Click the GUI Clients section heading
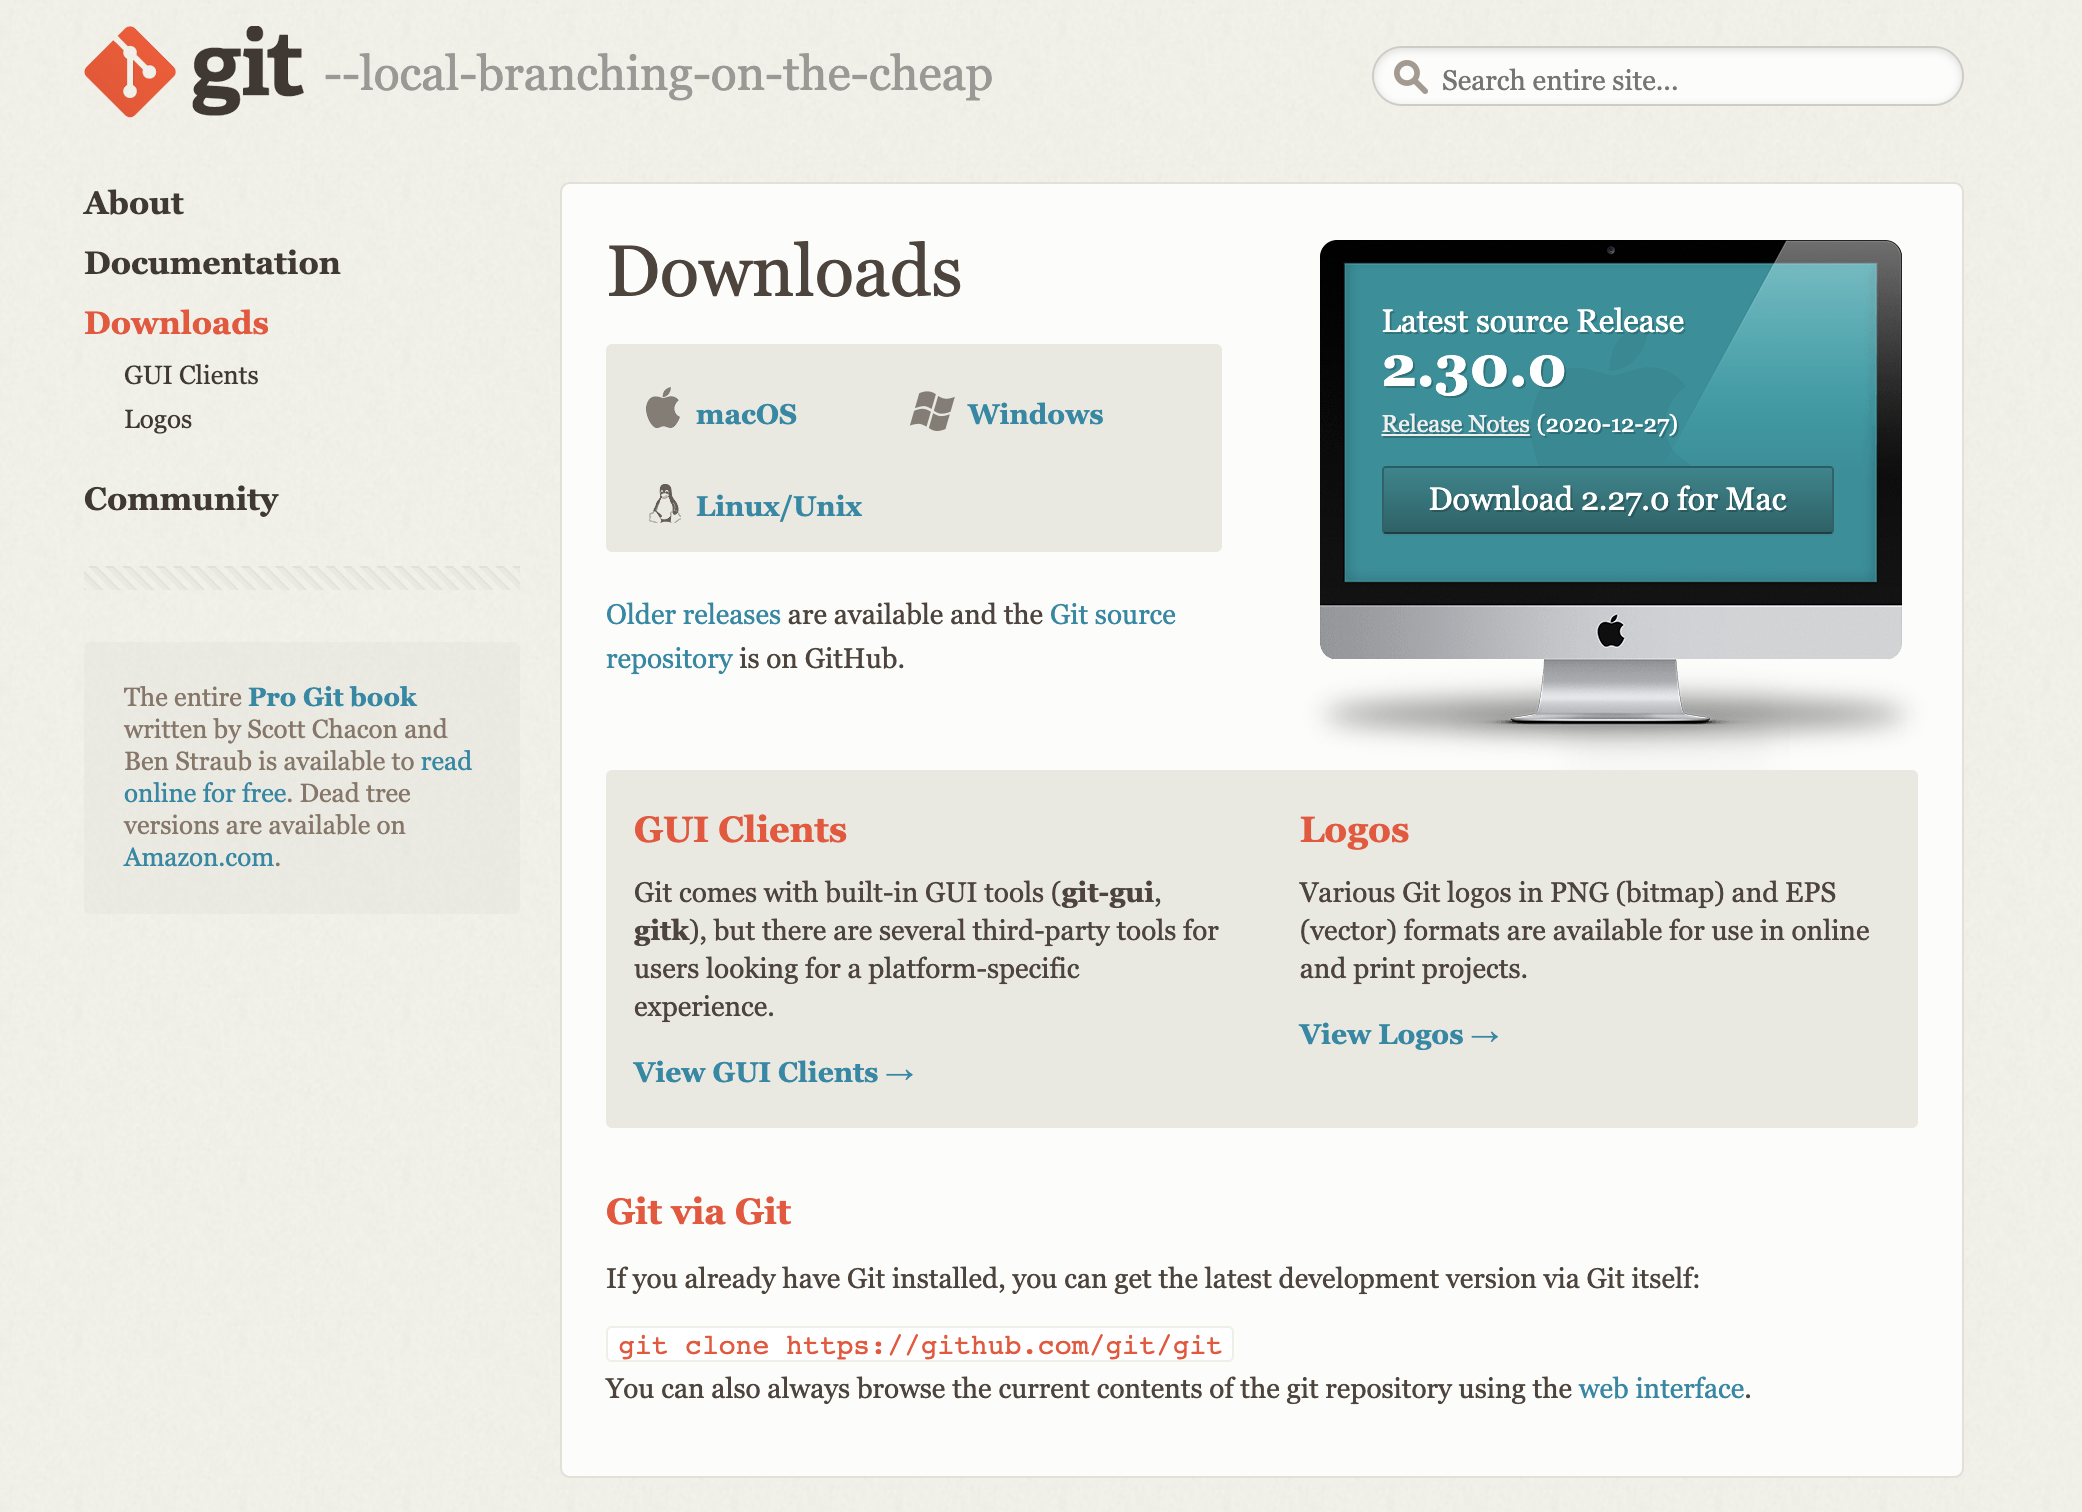This screenshot has width=2082, height=1512. (x=740, y=830)
